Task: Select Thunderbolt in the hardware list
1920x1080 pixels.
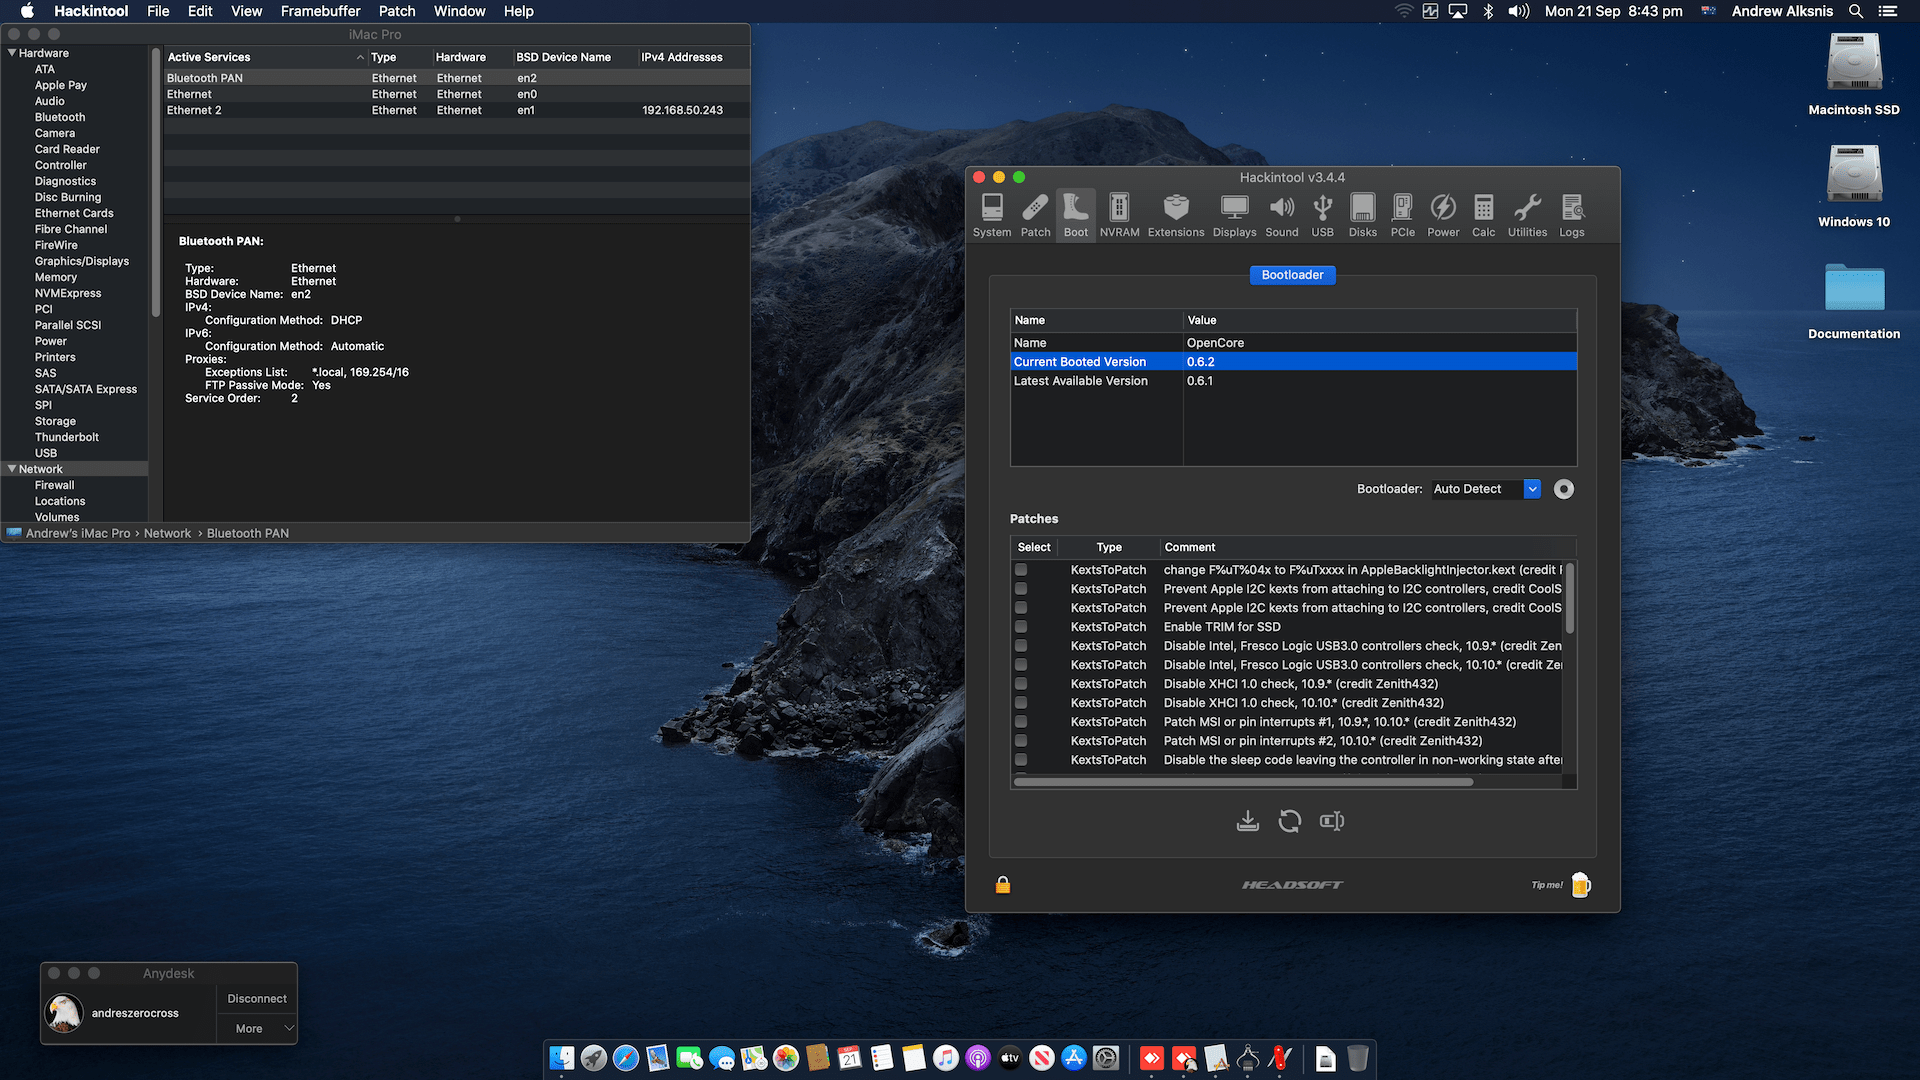Action: click(x=67, y=437)
